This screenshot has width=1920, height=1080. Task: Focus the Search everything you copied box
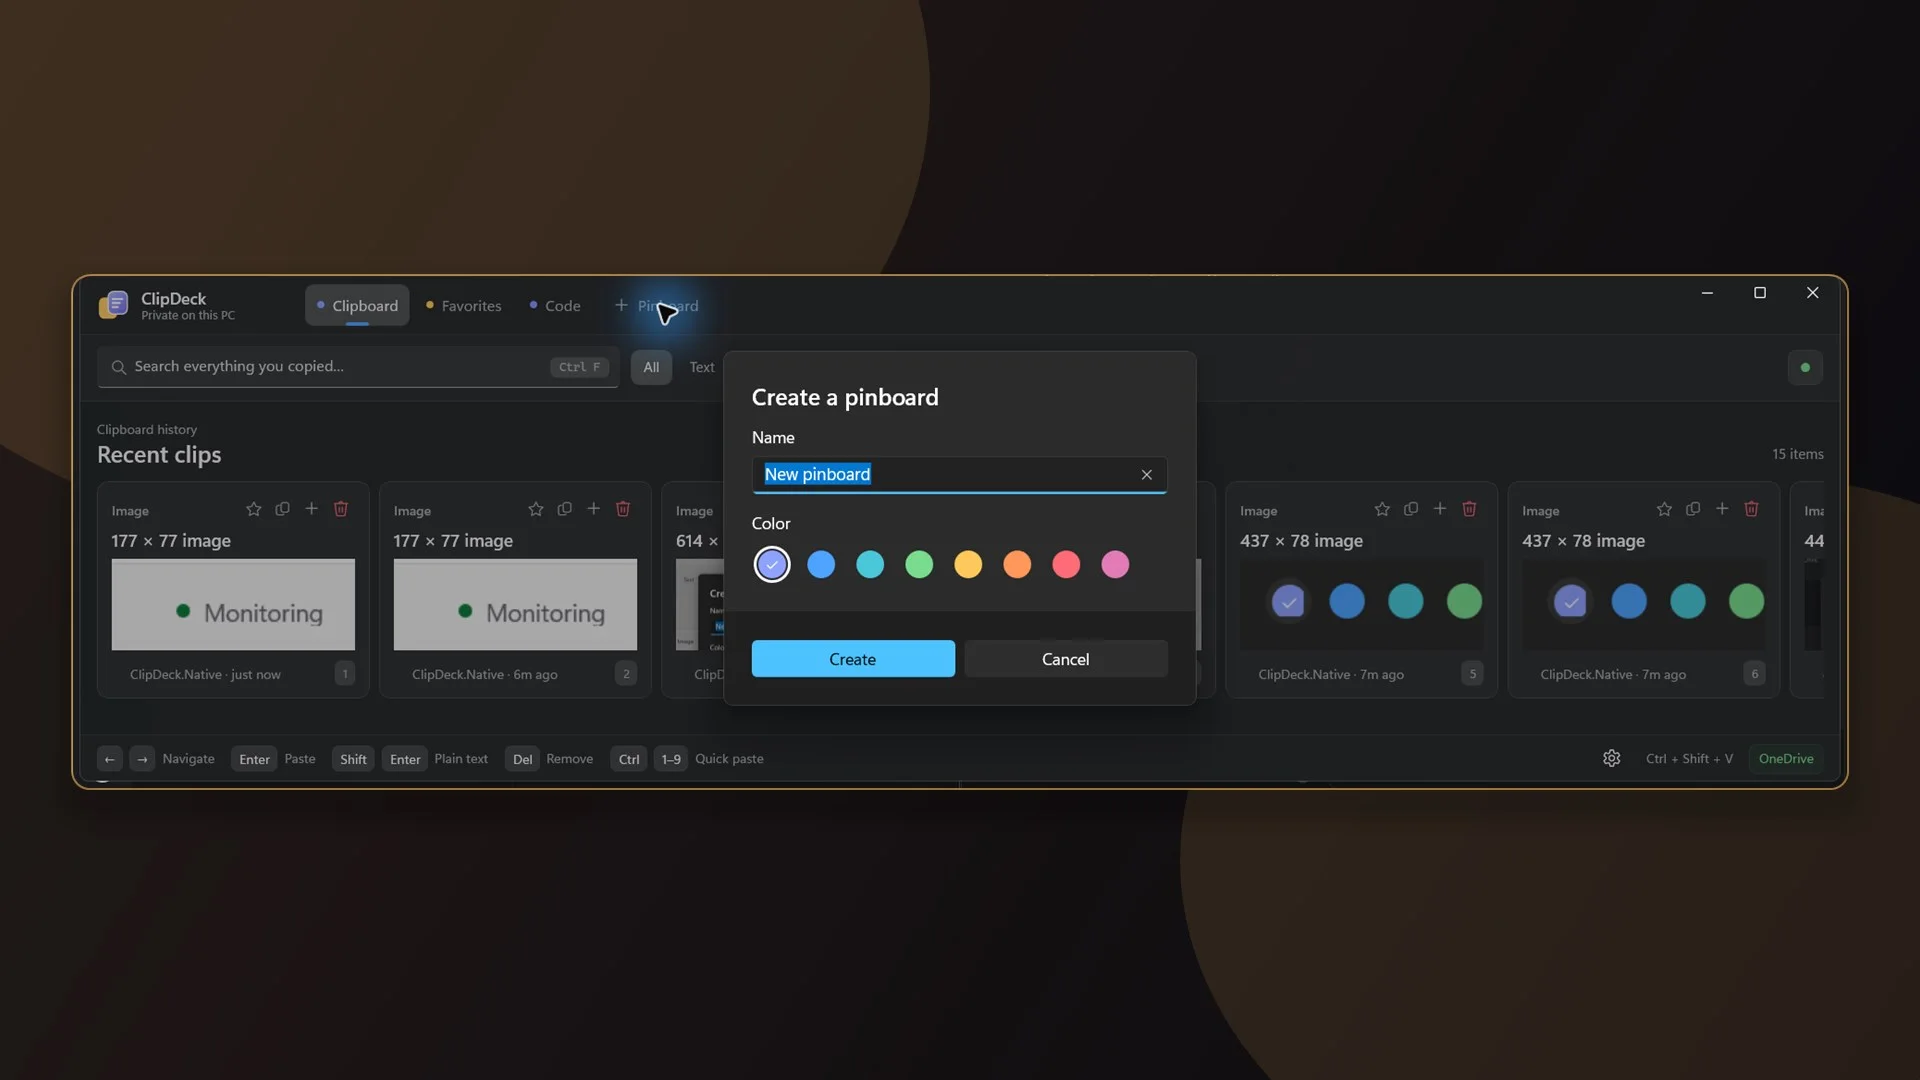[358, 367]
